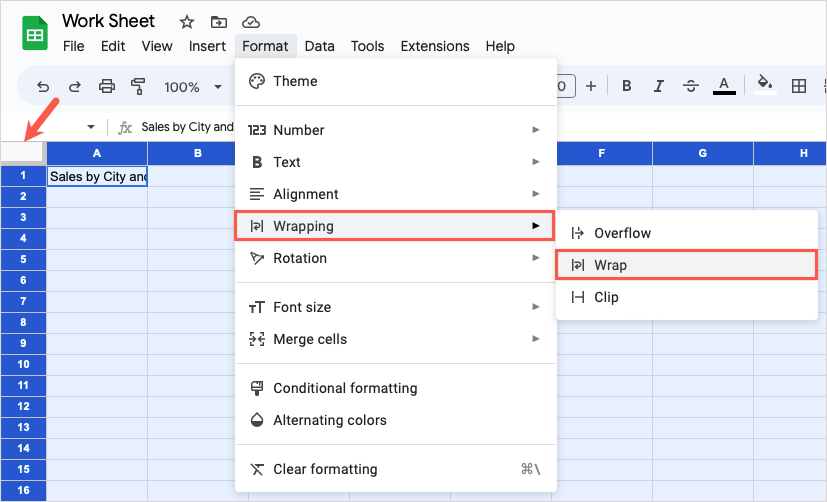Click the Undo icon in toolbar

point(43,87)
